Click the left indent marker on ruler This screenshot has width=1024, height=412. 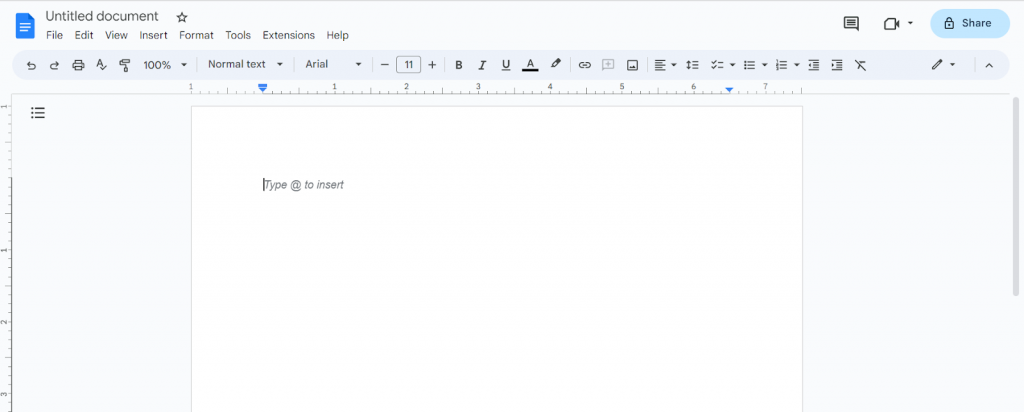(263, 87)
